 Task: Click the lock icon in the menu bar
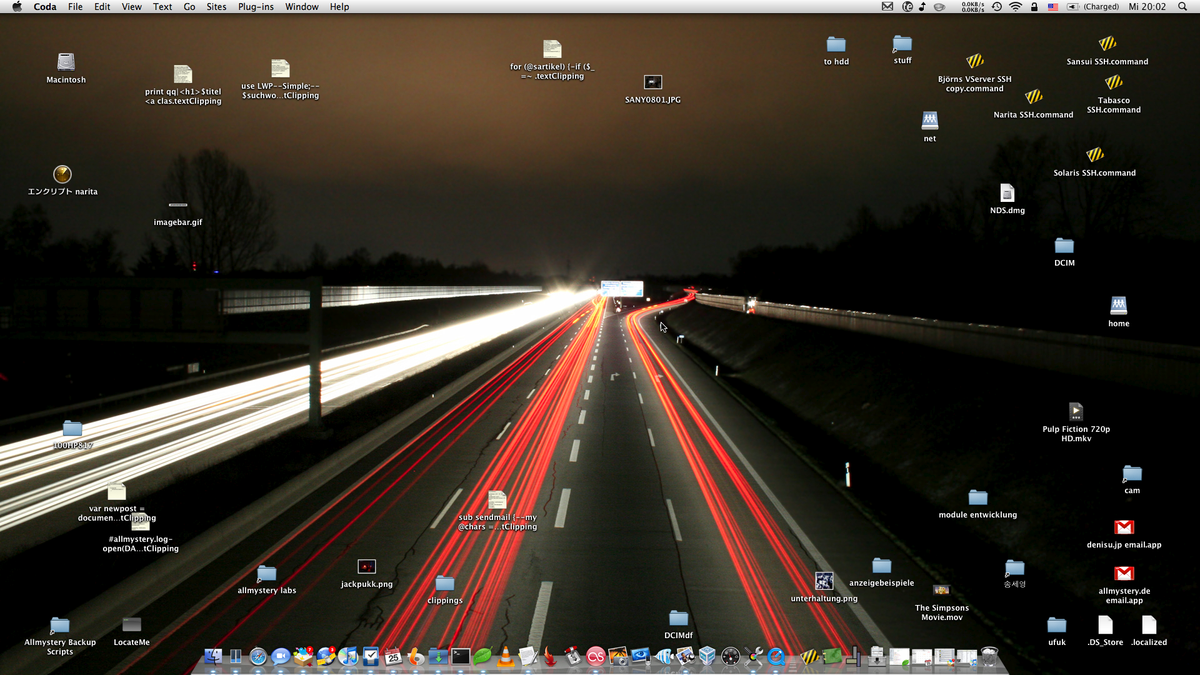[x=1034, y=7]
